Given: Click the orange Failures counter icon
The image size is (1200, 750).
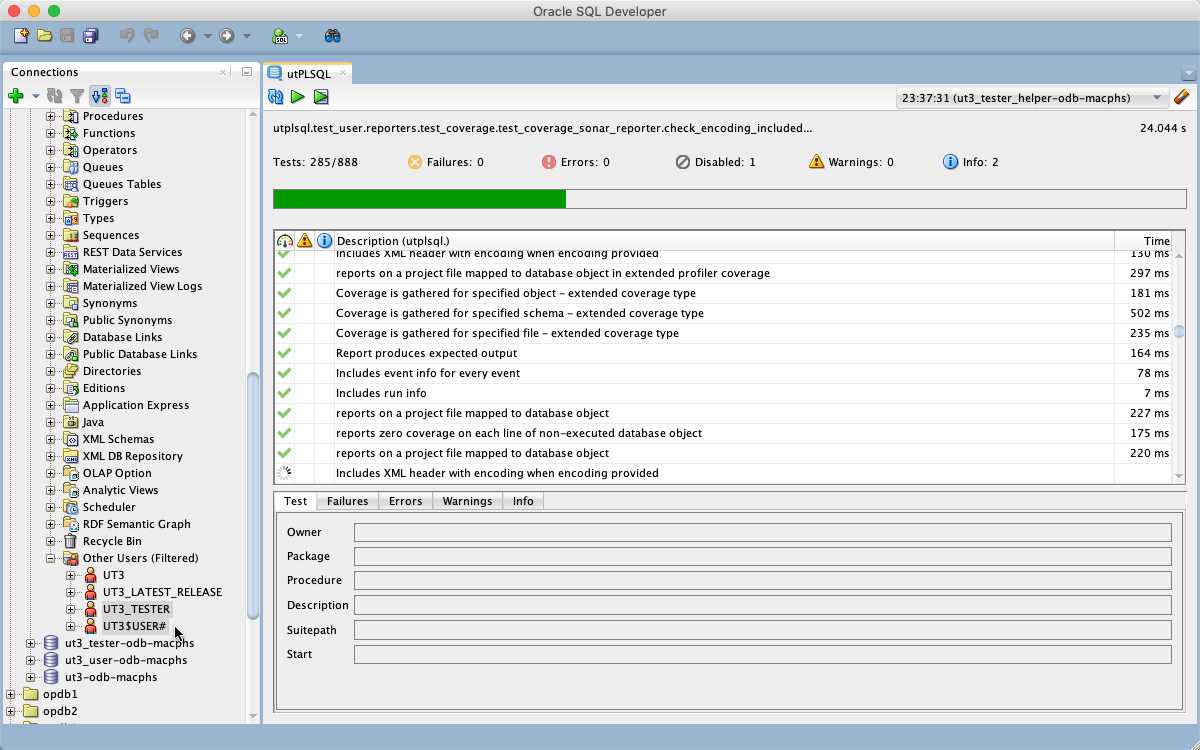Looking at the screenshot, I should (x=415, y=162).
